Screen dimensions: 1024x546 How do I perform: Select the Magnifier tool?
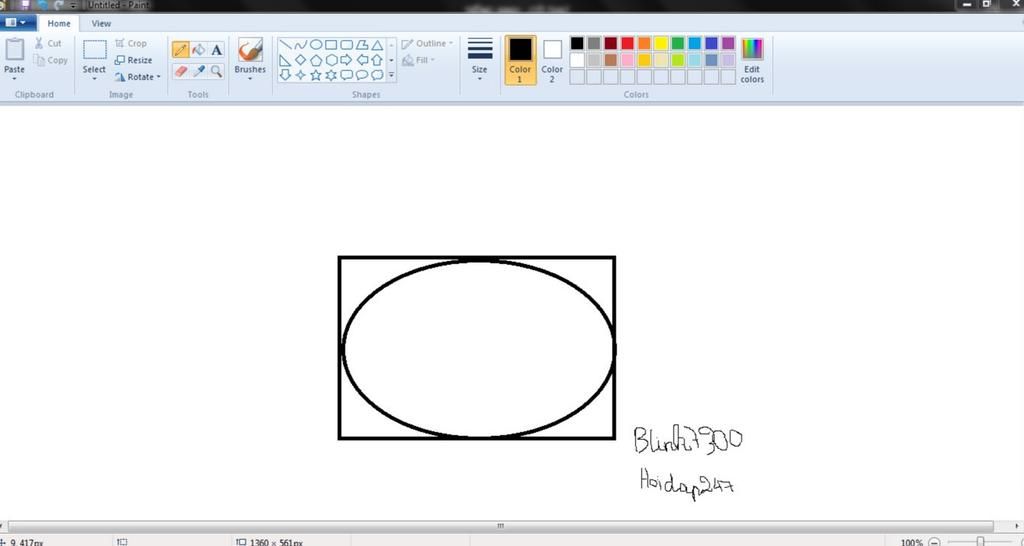pos(216,71)
